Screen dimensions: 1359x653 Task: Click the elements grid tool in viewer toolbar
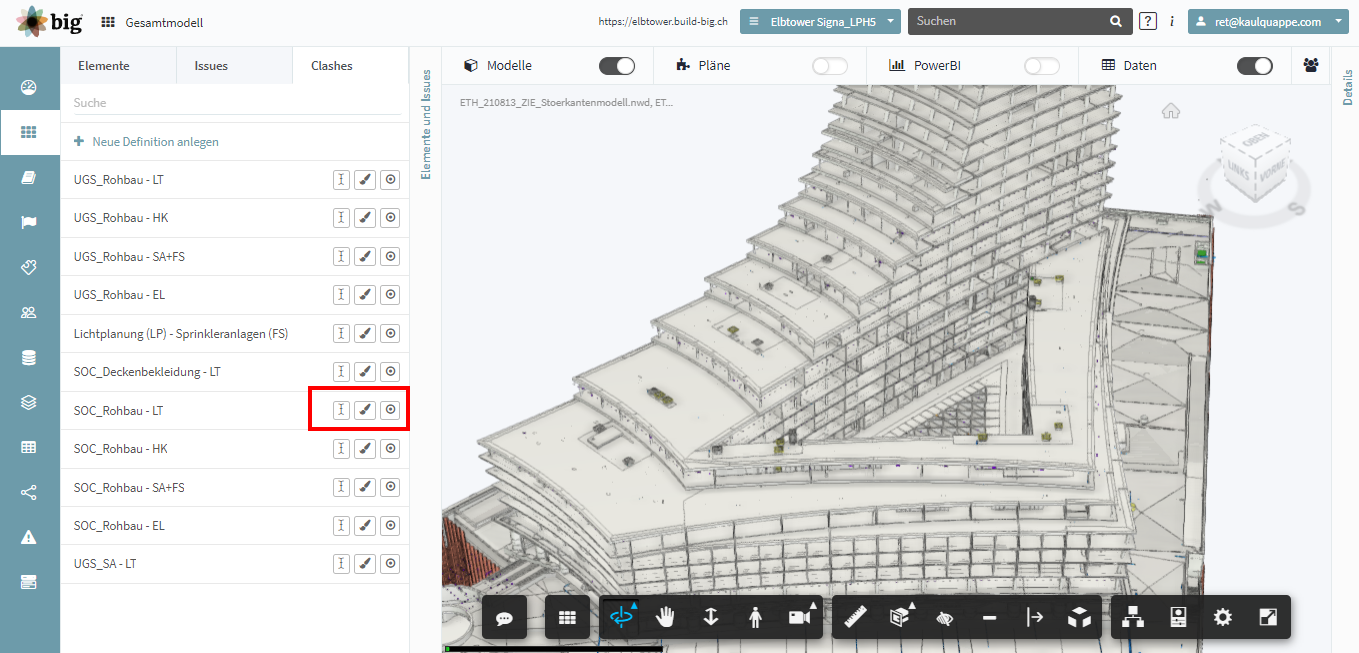(568, 618)
